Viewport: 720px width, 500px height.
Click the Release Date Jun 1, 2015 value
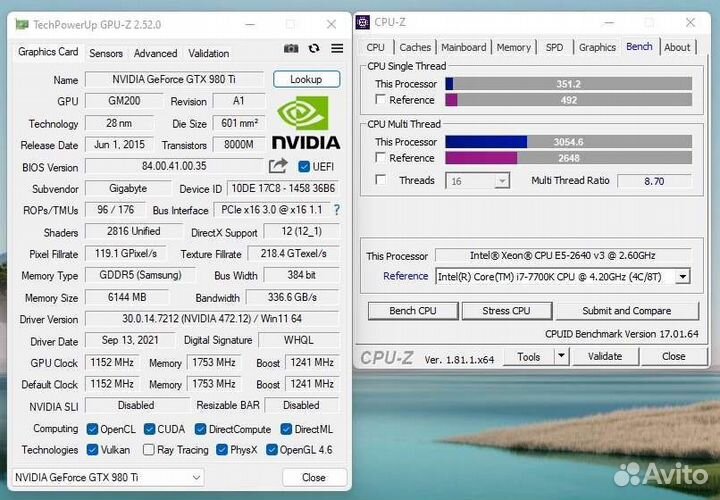coord(119,145)
